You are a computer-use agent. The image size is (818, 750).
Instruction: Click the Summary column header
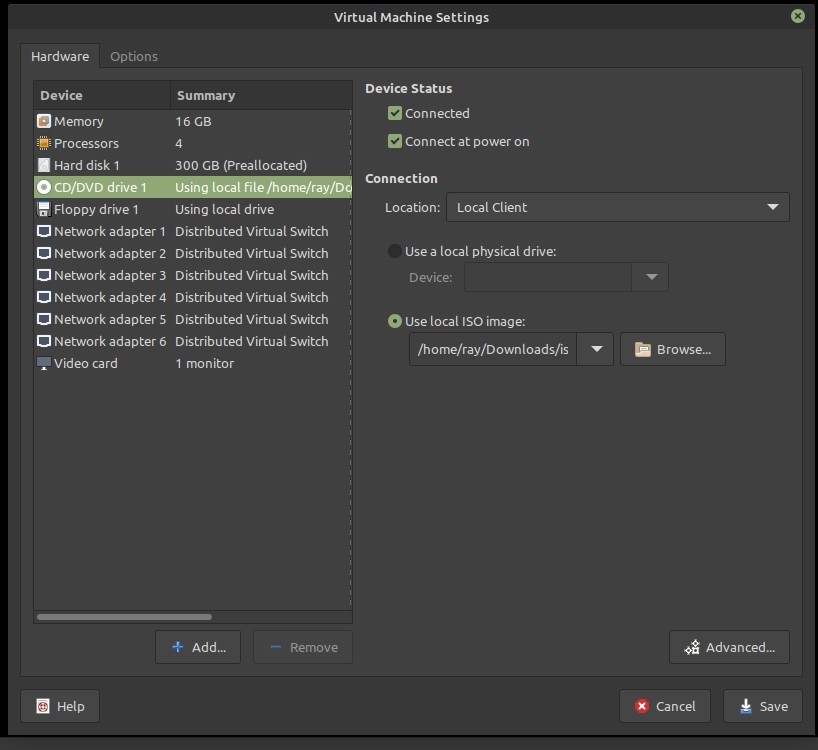[261, 95]
